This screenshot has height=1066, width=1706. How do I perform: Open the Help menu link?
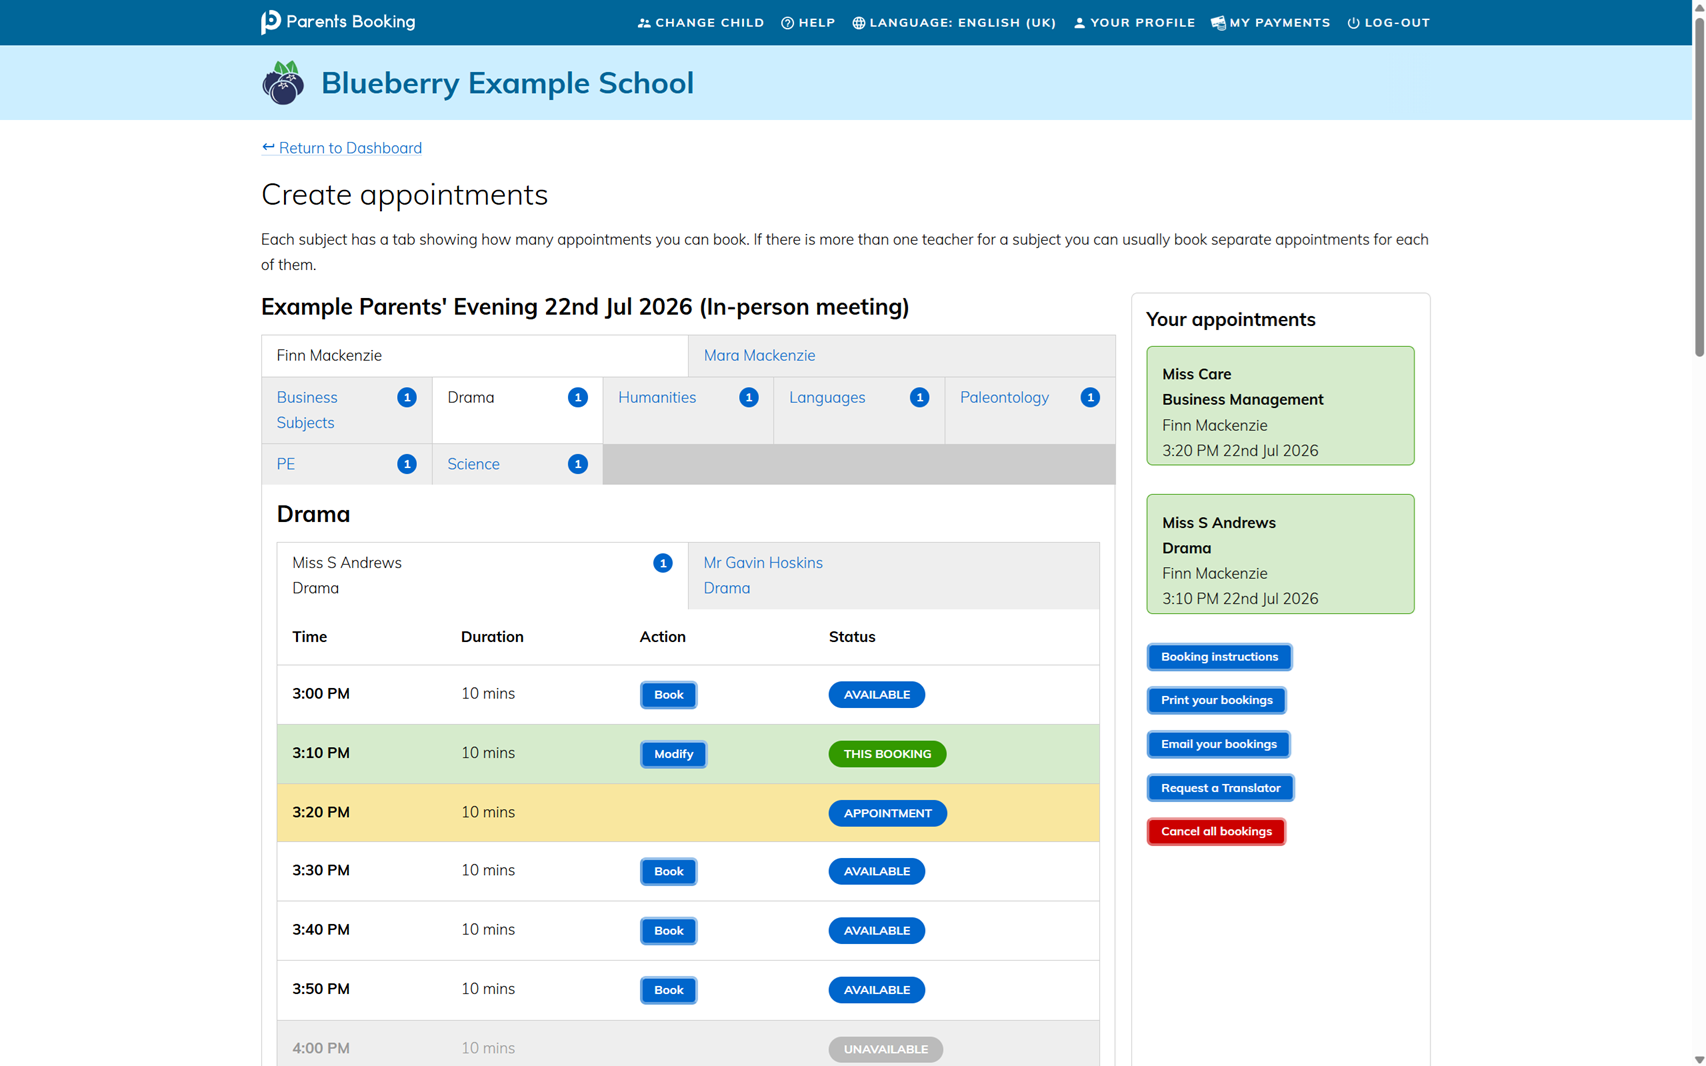click(808, 23)
